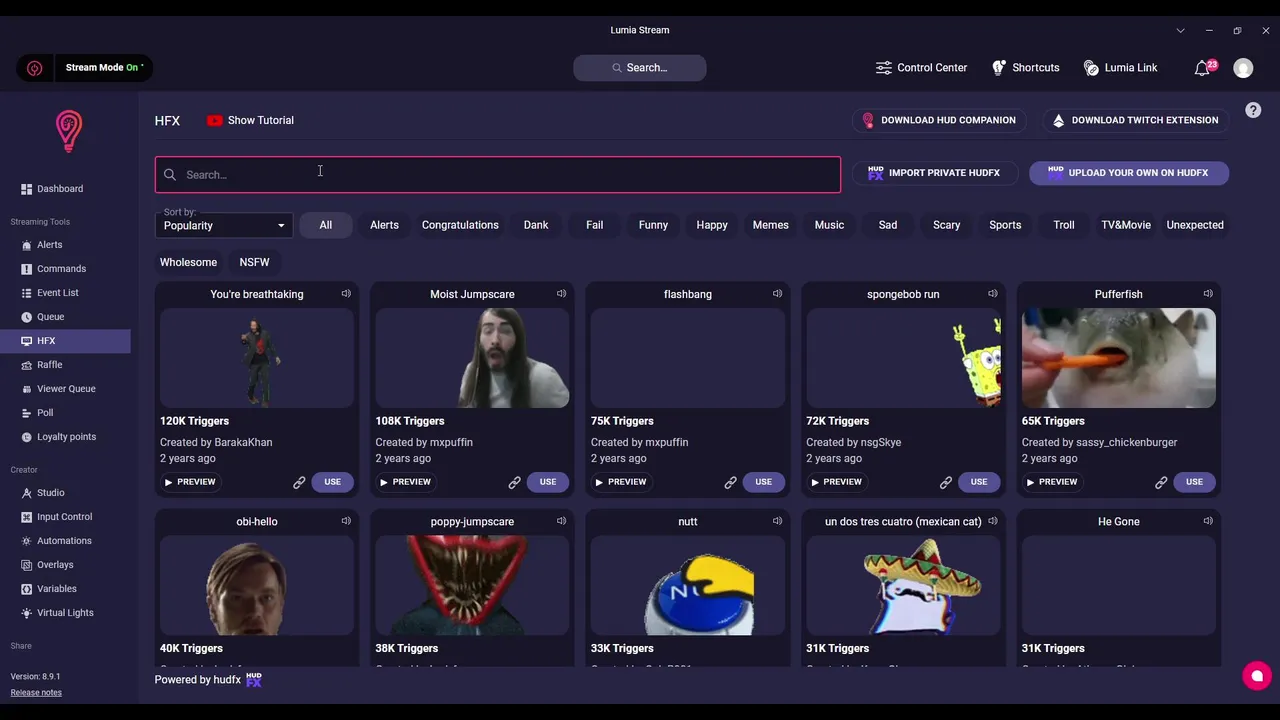Select the All category filter
This screenshot has height=720, width=1280.
[326, 225]
